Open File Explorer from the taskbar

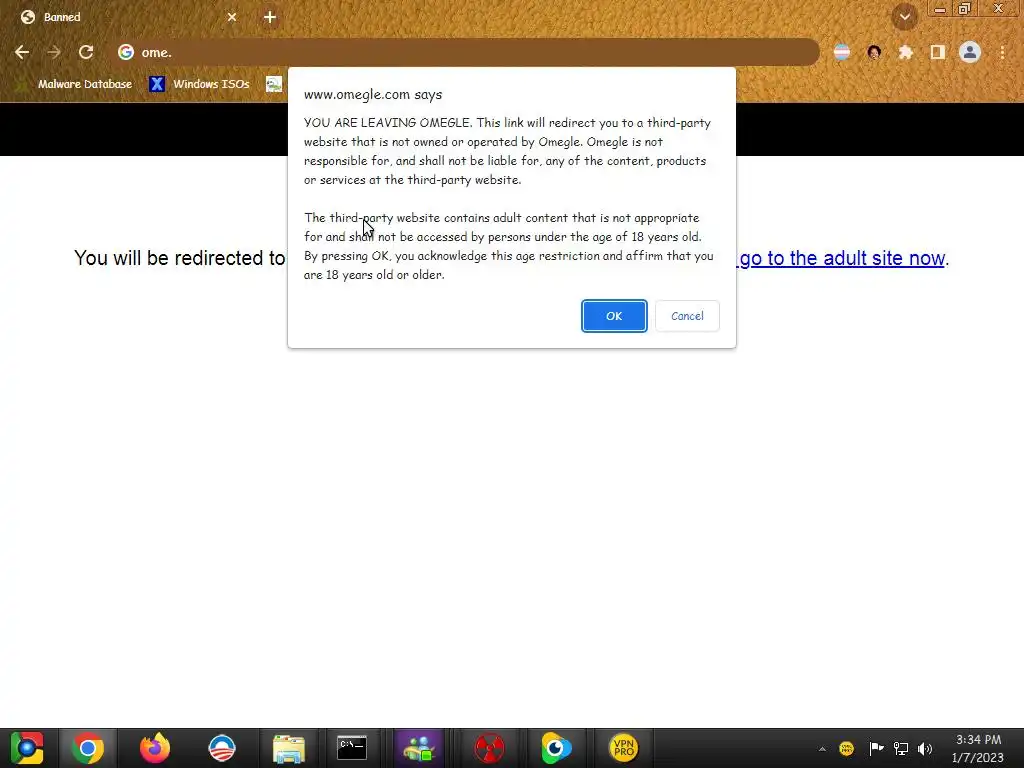tap(289, 748)
